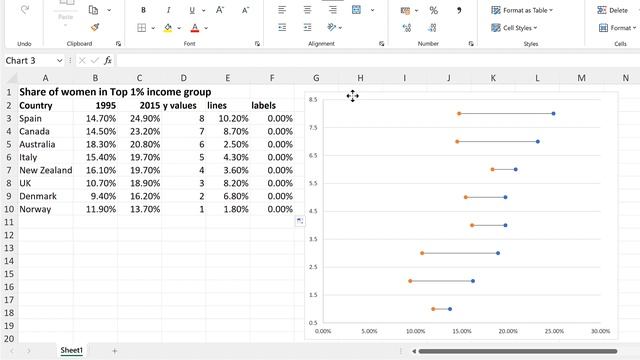Click the Orientation text angle icon
640x360 pixels.
click(x=332, y=27)
